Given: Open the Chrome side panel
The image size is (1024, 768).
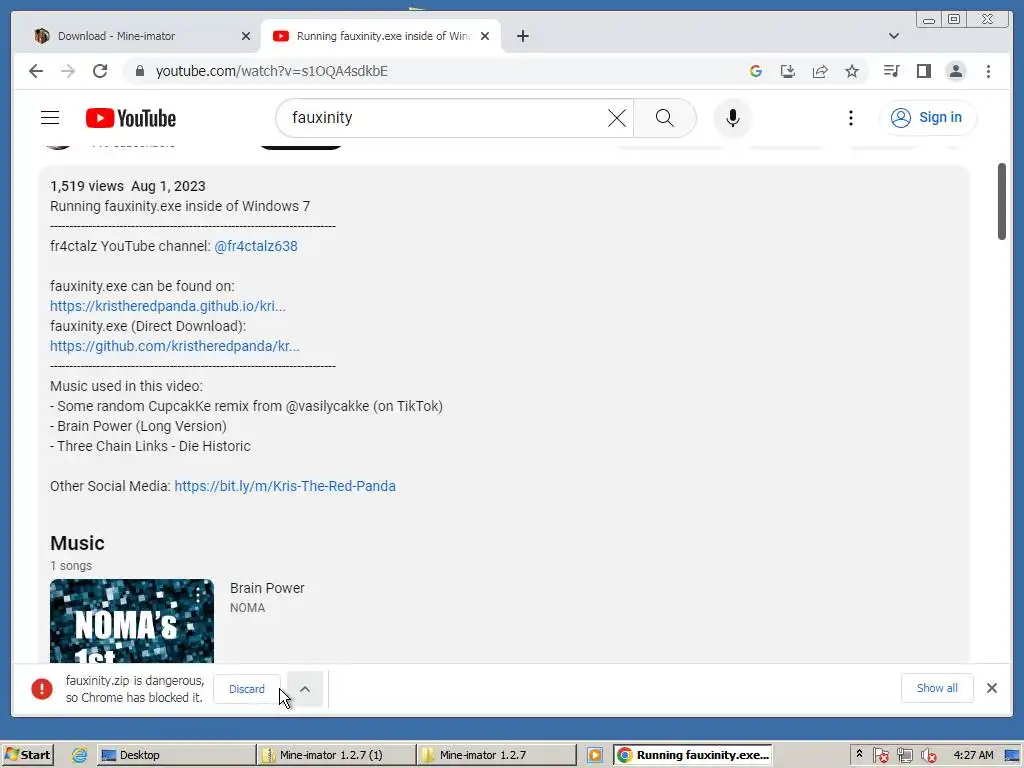Looking at the screenshot, I should 923,71.
